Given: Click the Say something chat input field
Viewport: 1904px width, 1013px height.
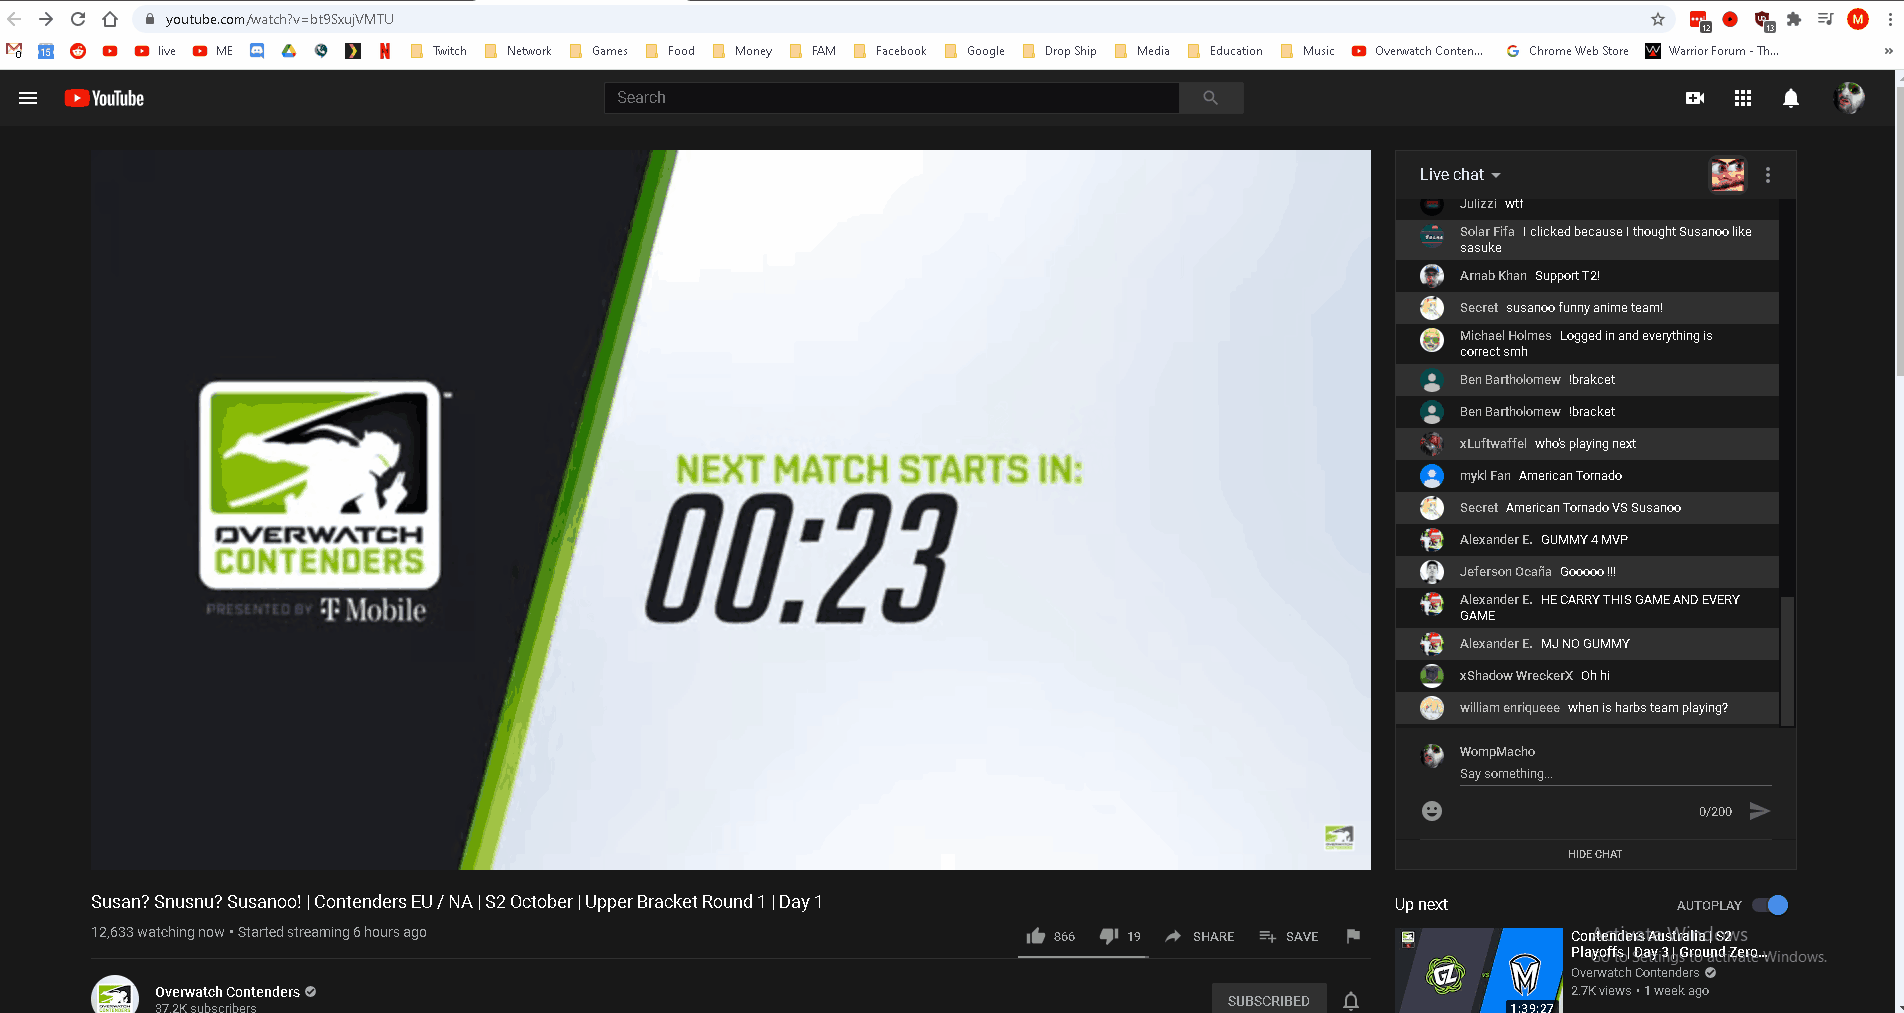Looking at the screenshot, I should point(1560,773).
